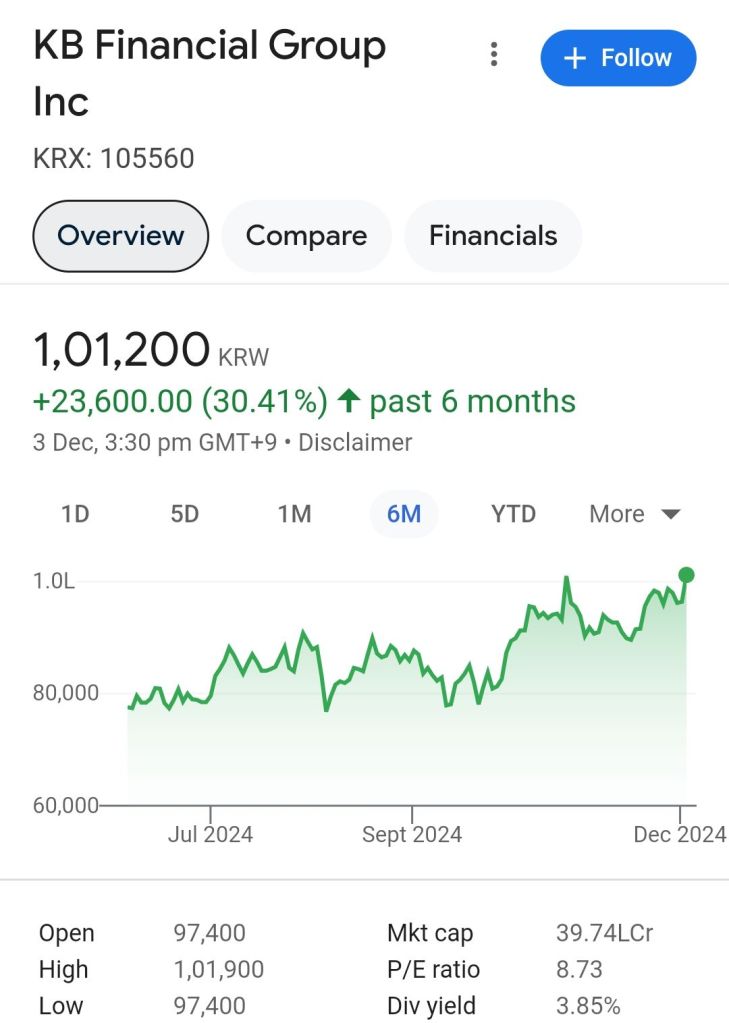The width and height of the screenshot is (729, 1023).
Task: Expand the More time ranges dropdown
Action: coord(634,514)
